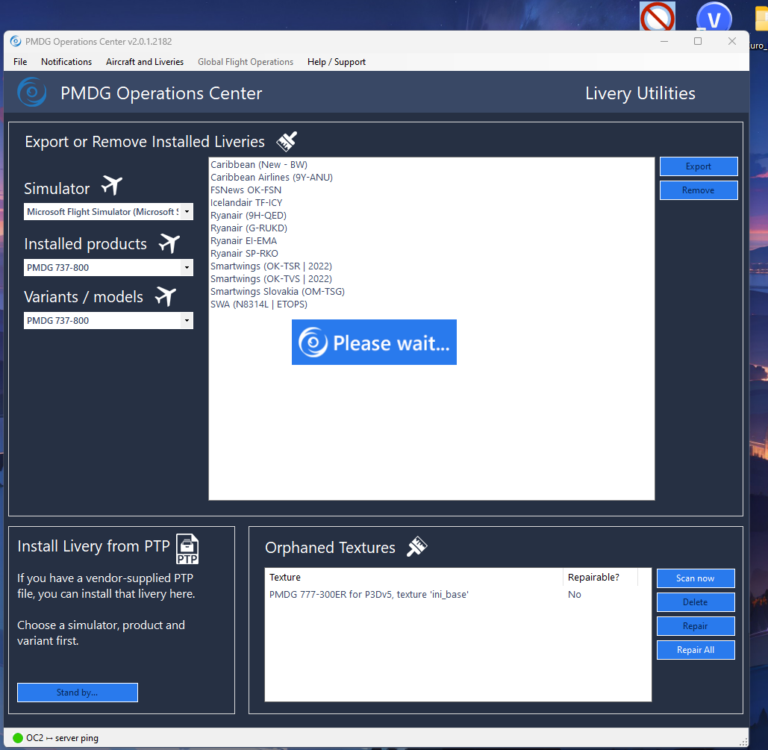Click the green server ping status indicator

click(x=18, y=737)
